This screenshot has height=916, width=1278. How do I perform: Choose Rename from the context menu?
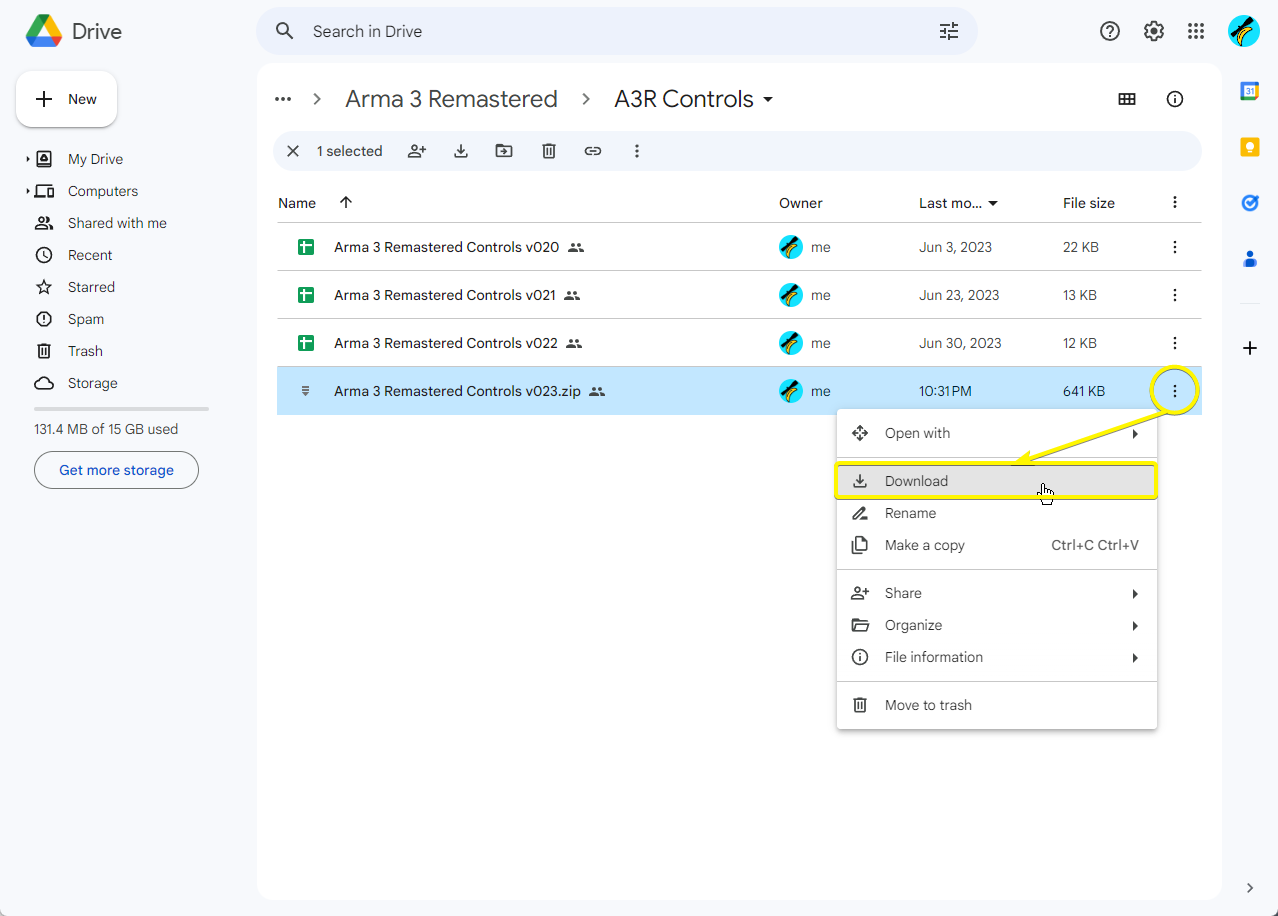(x=997, y=513)
